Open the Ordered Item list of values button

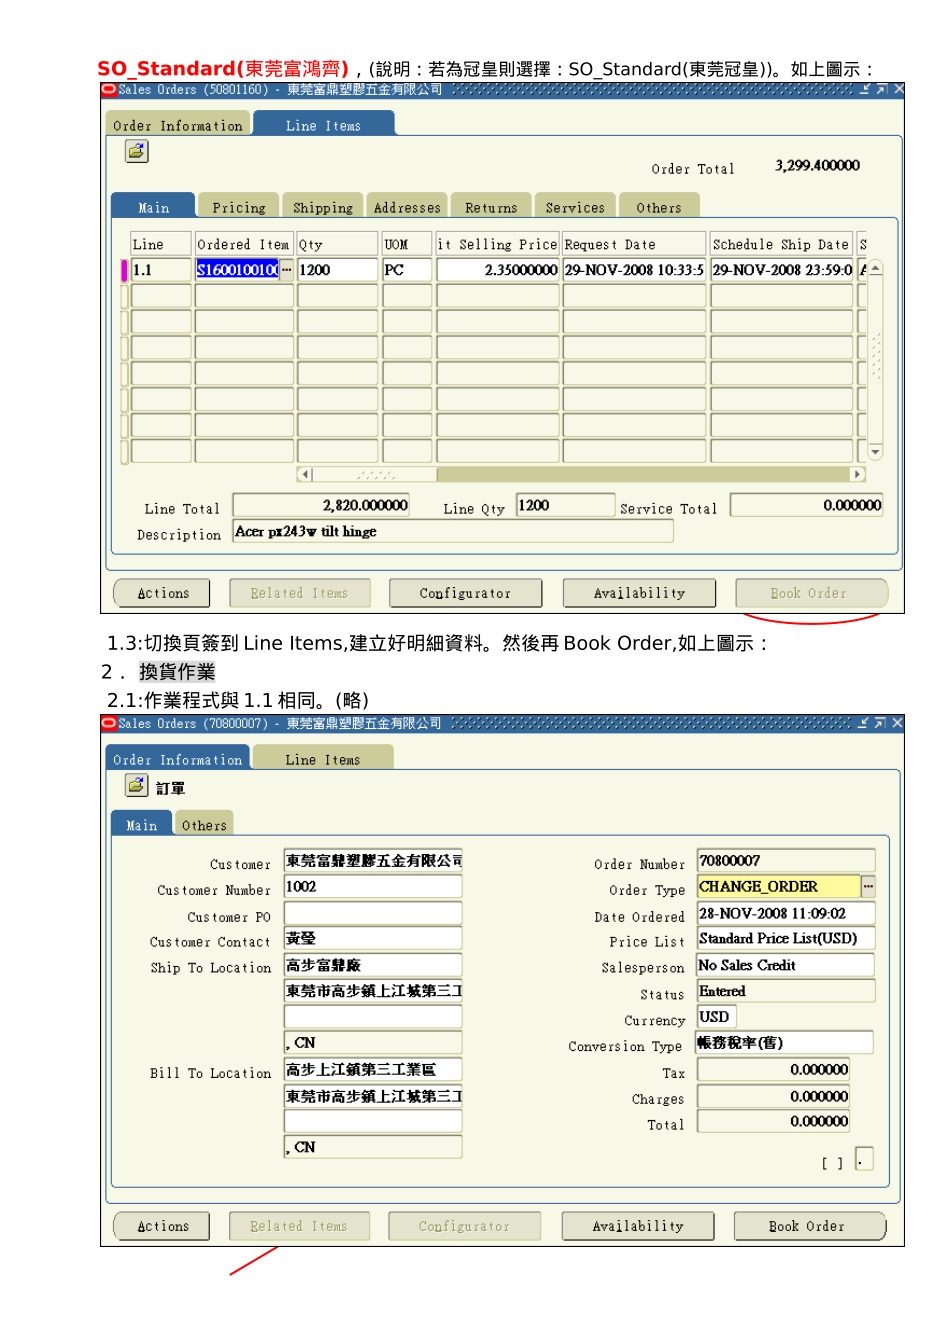287,270
